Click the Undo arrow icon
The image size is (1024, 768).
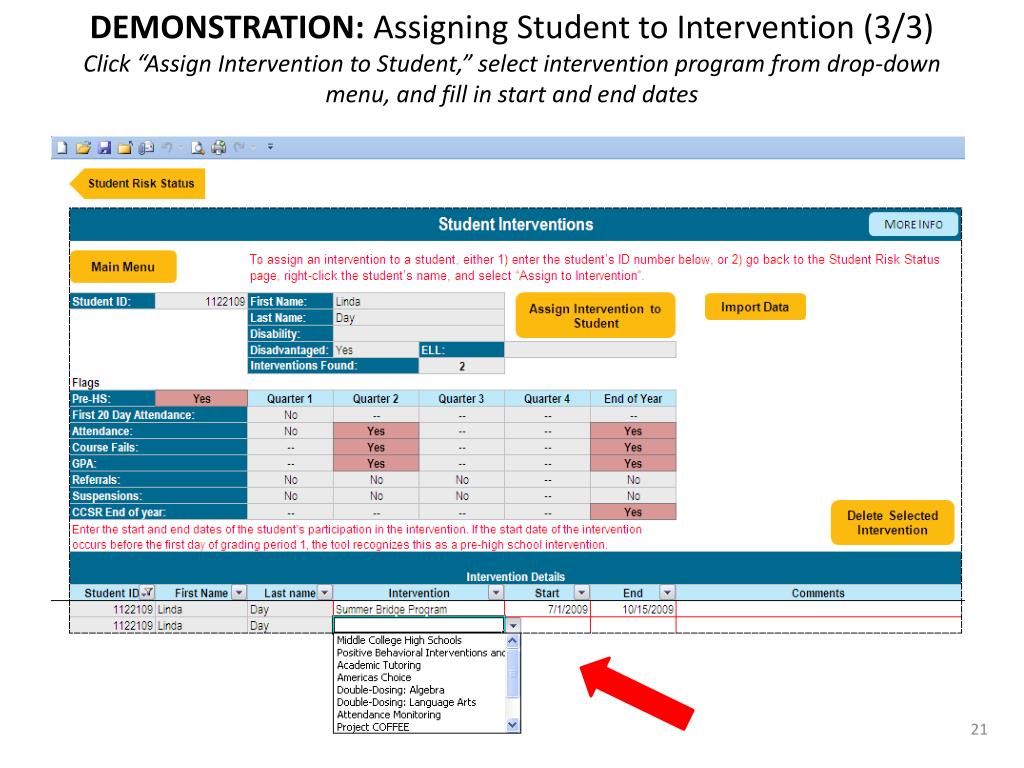coord(167,148)
